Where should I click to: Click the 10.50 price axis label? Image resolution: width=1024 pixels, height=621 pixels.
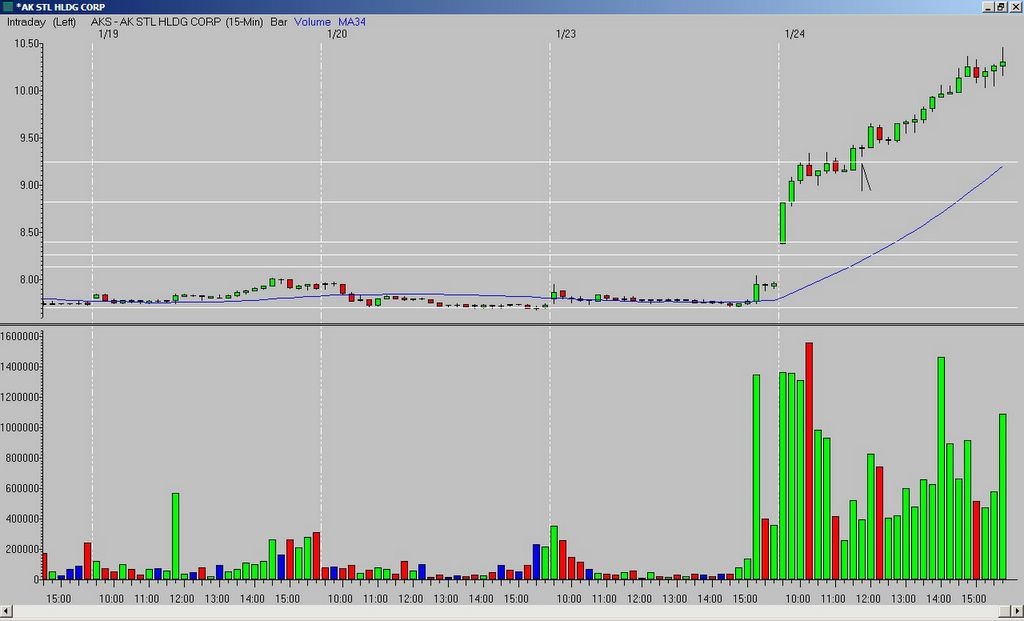(27, 44)
